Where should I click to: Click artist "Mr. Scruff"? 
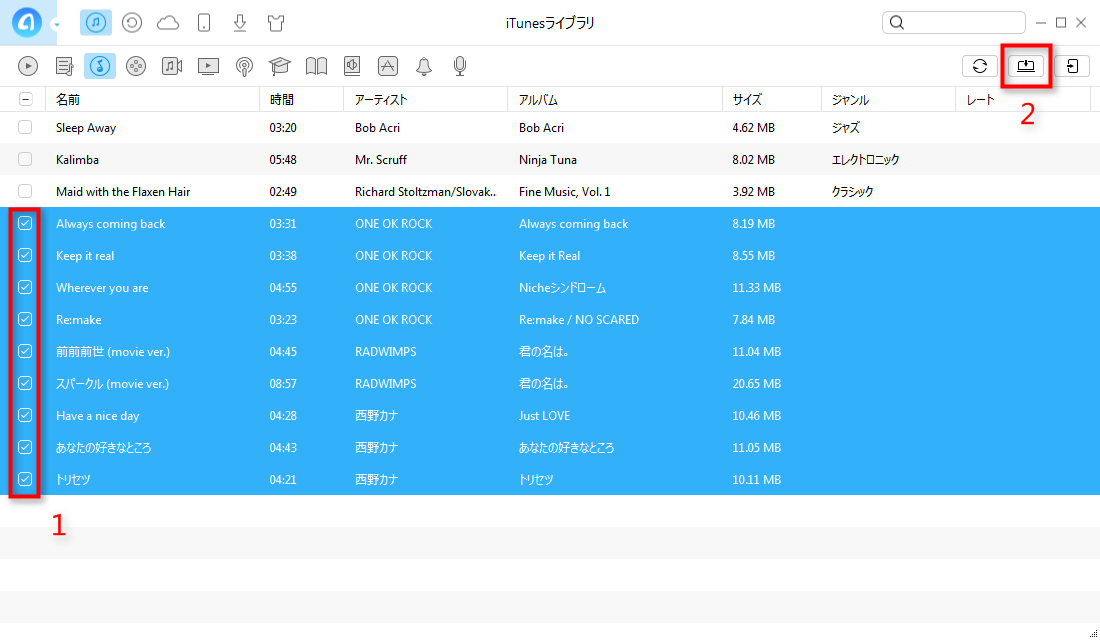[381, 160]
